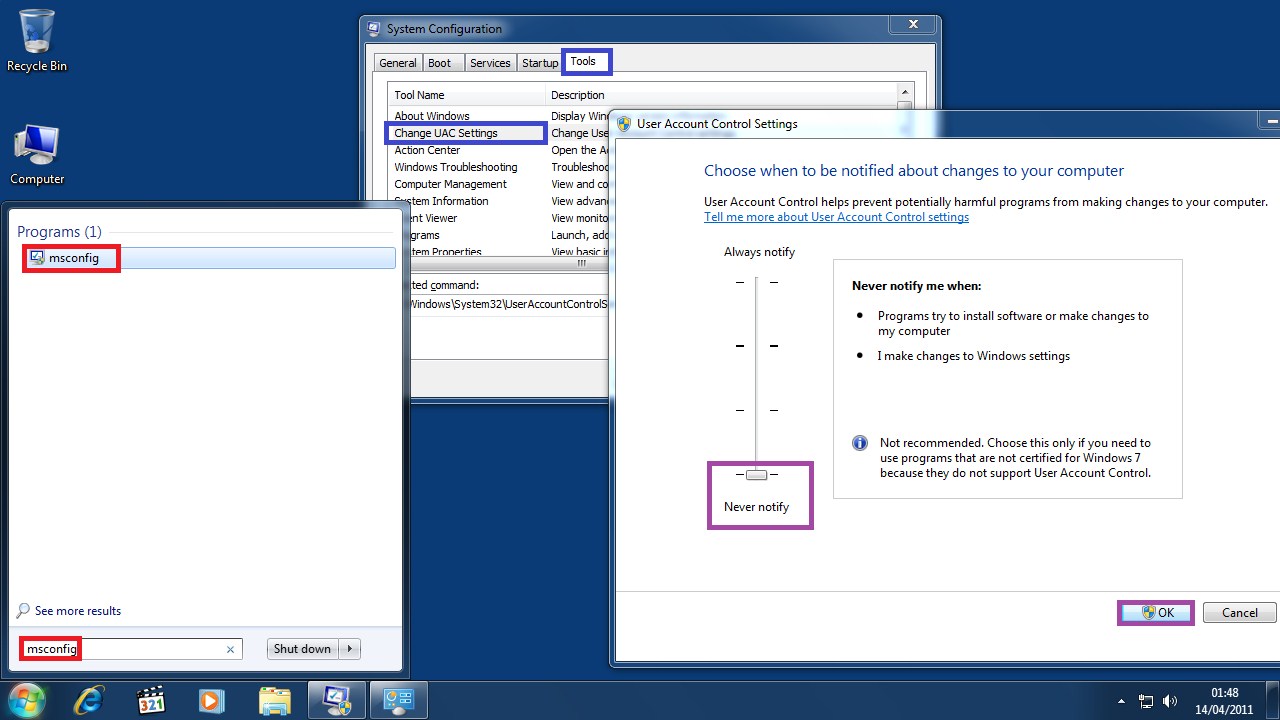Viewport: 1280px width, 720px height.
Task: Close the System Configuration window
Action: pos(914,24)
